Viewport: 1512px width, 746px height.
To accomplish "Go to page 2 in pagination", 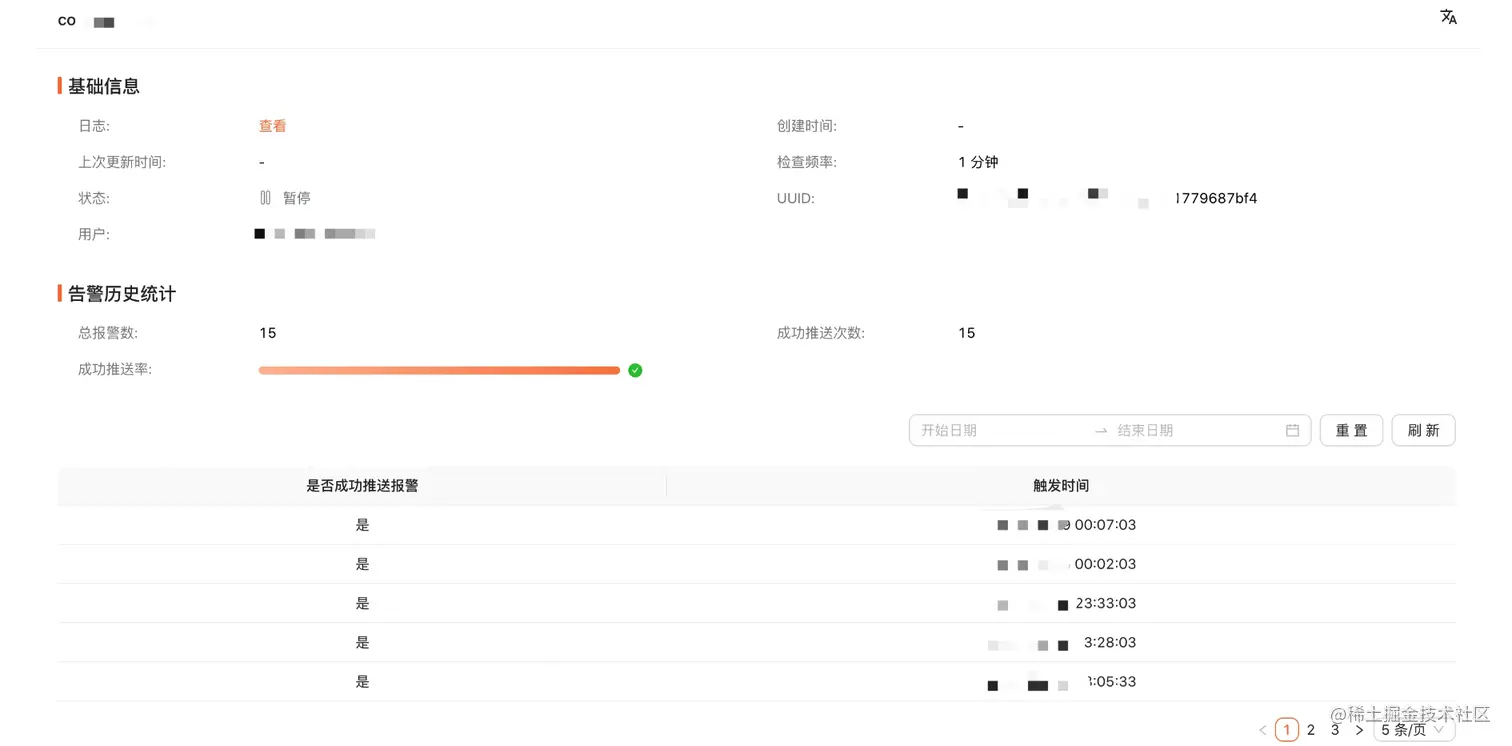I will pyautogui.click(x=1311, y=730).
